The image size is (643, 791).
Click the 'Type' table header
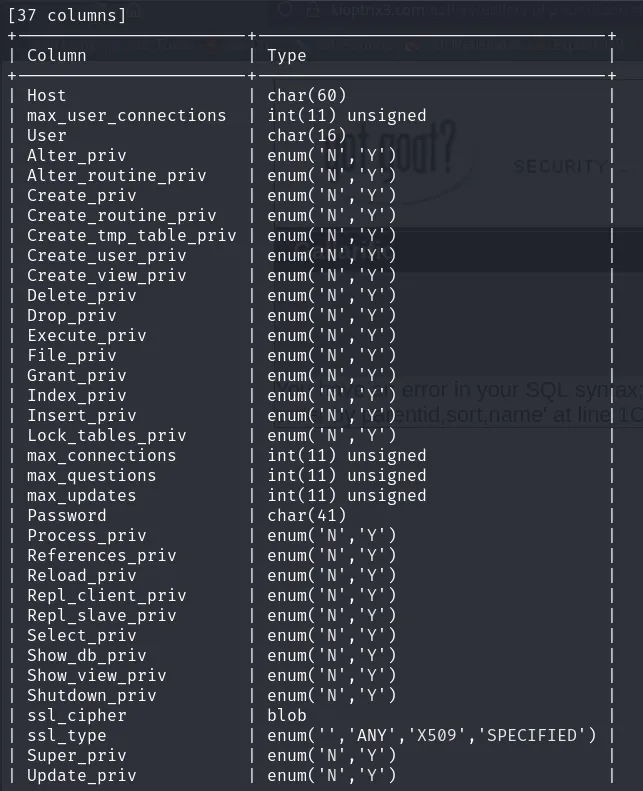(287, 55)
